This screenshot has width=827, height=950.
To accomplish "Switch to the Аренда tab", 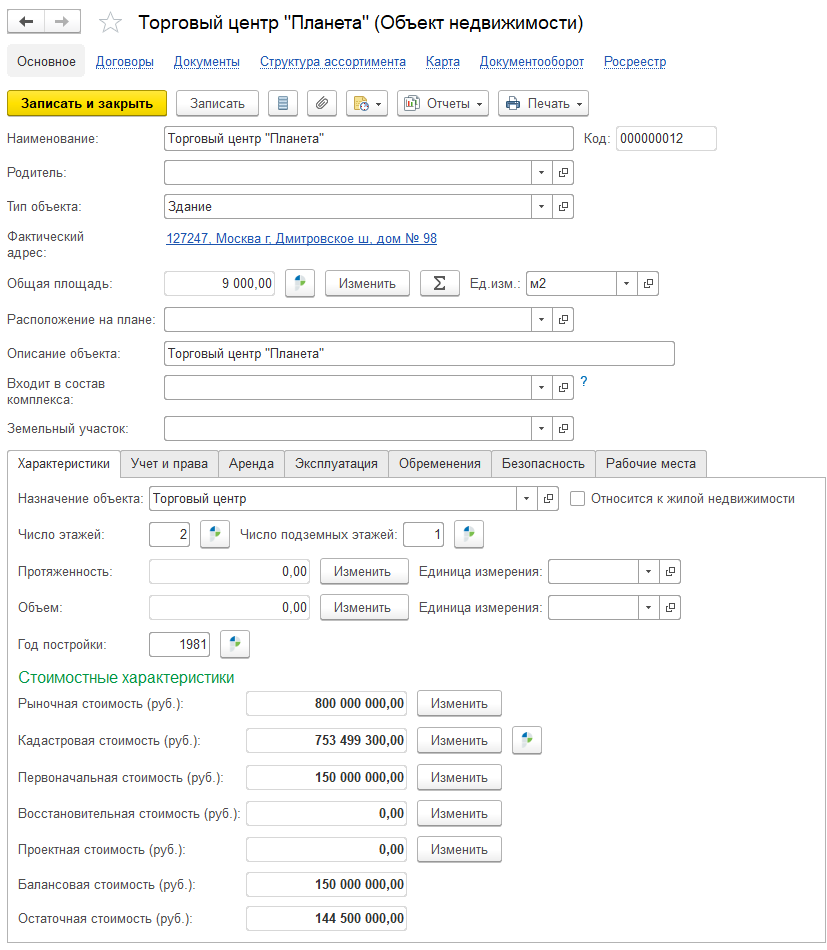I will click(251, 464).
